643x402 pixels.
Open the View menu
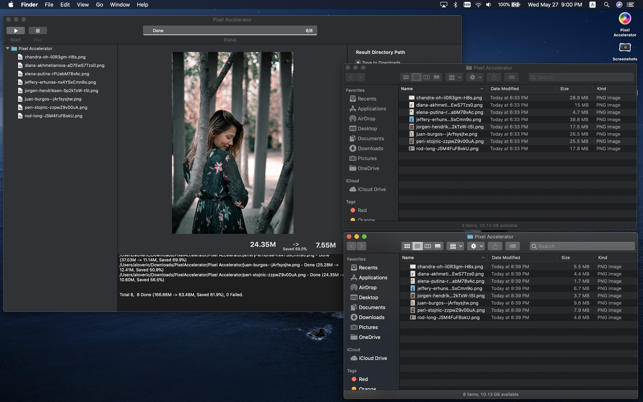(82, 5)
